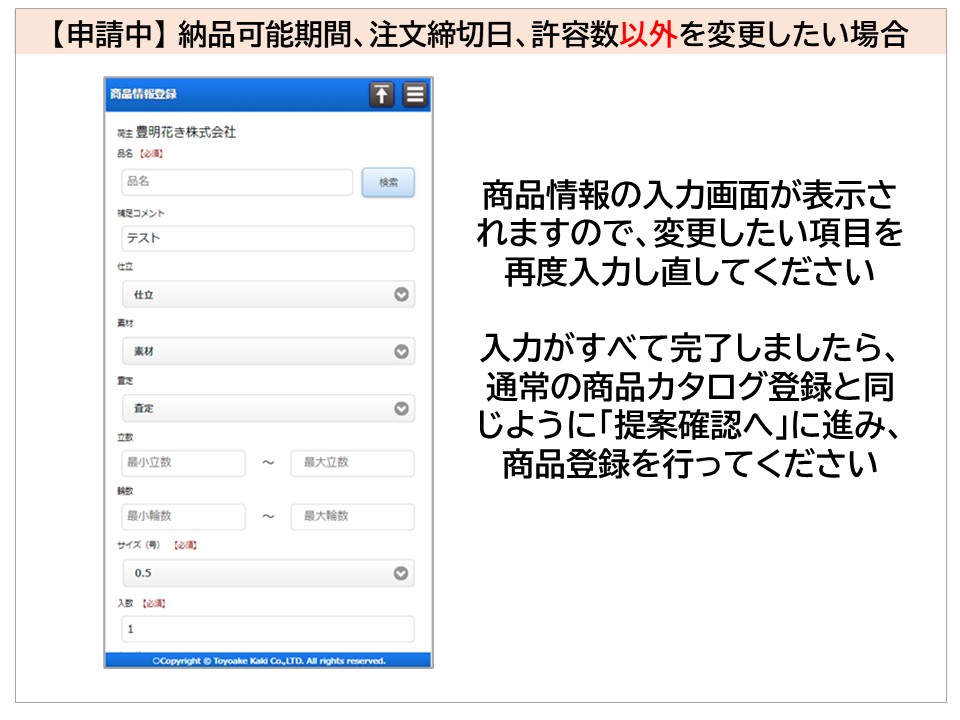Click the 【申請中】 slide title banner

coord(480,32)
